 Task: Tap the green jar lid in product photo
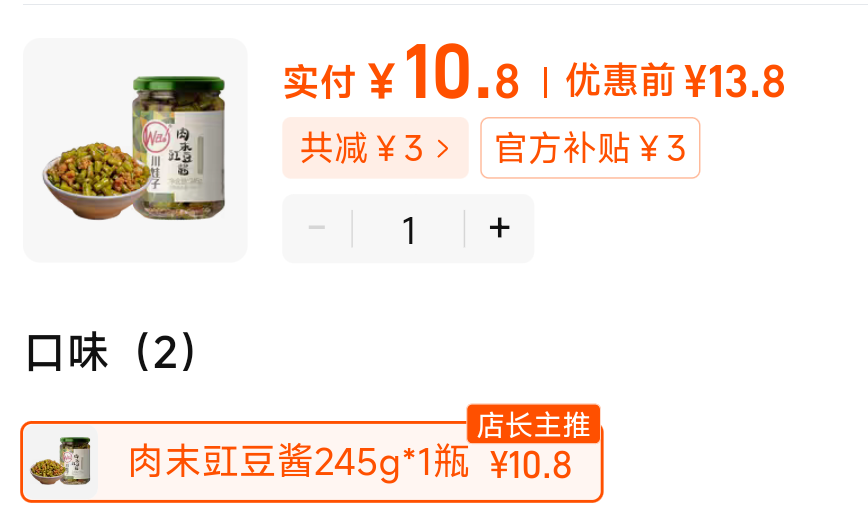point(179,84)
